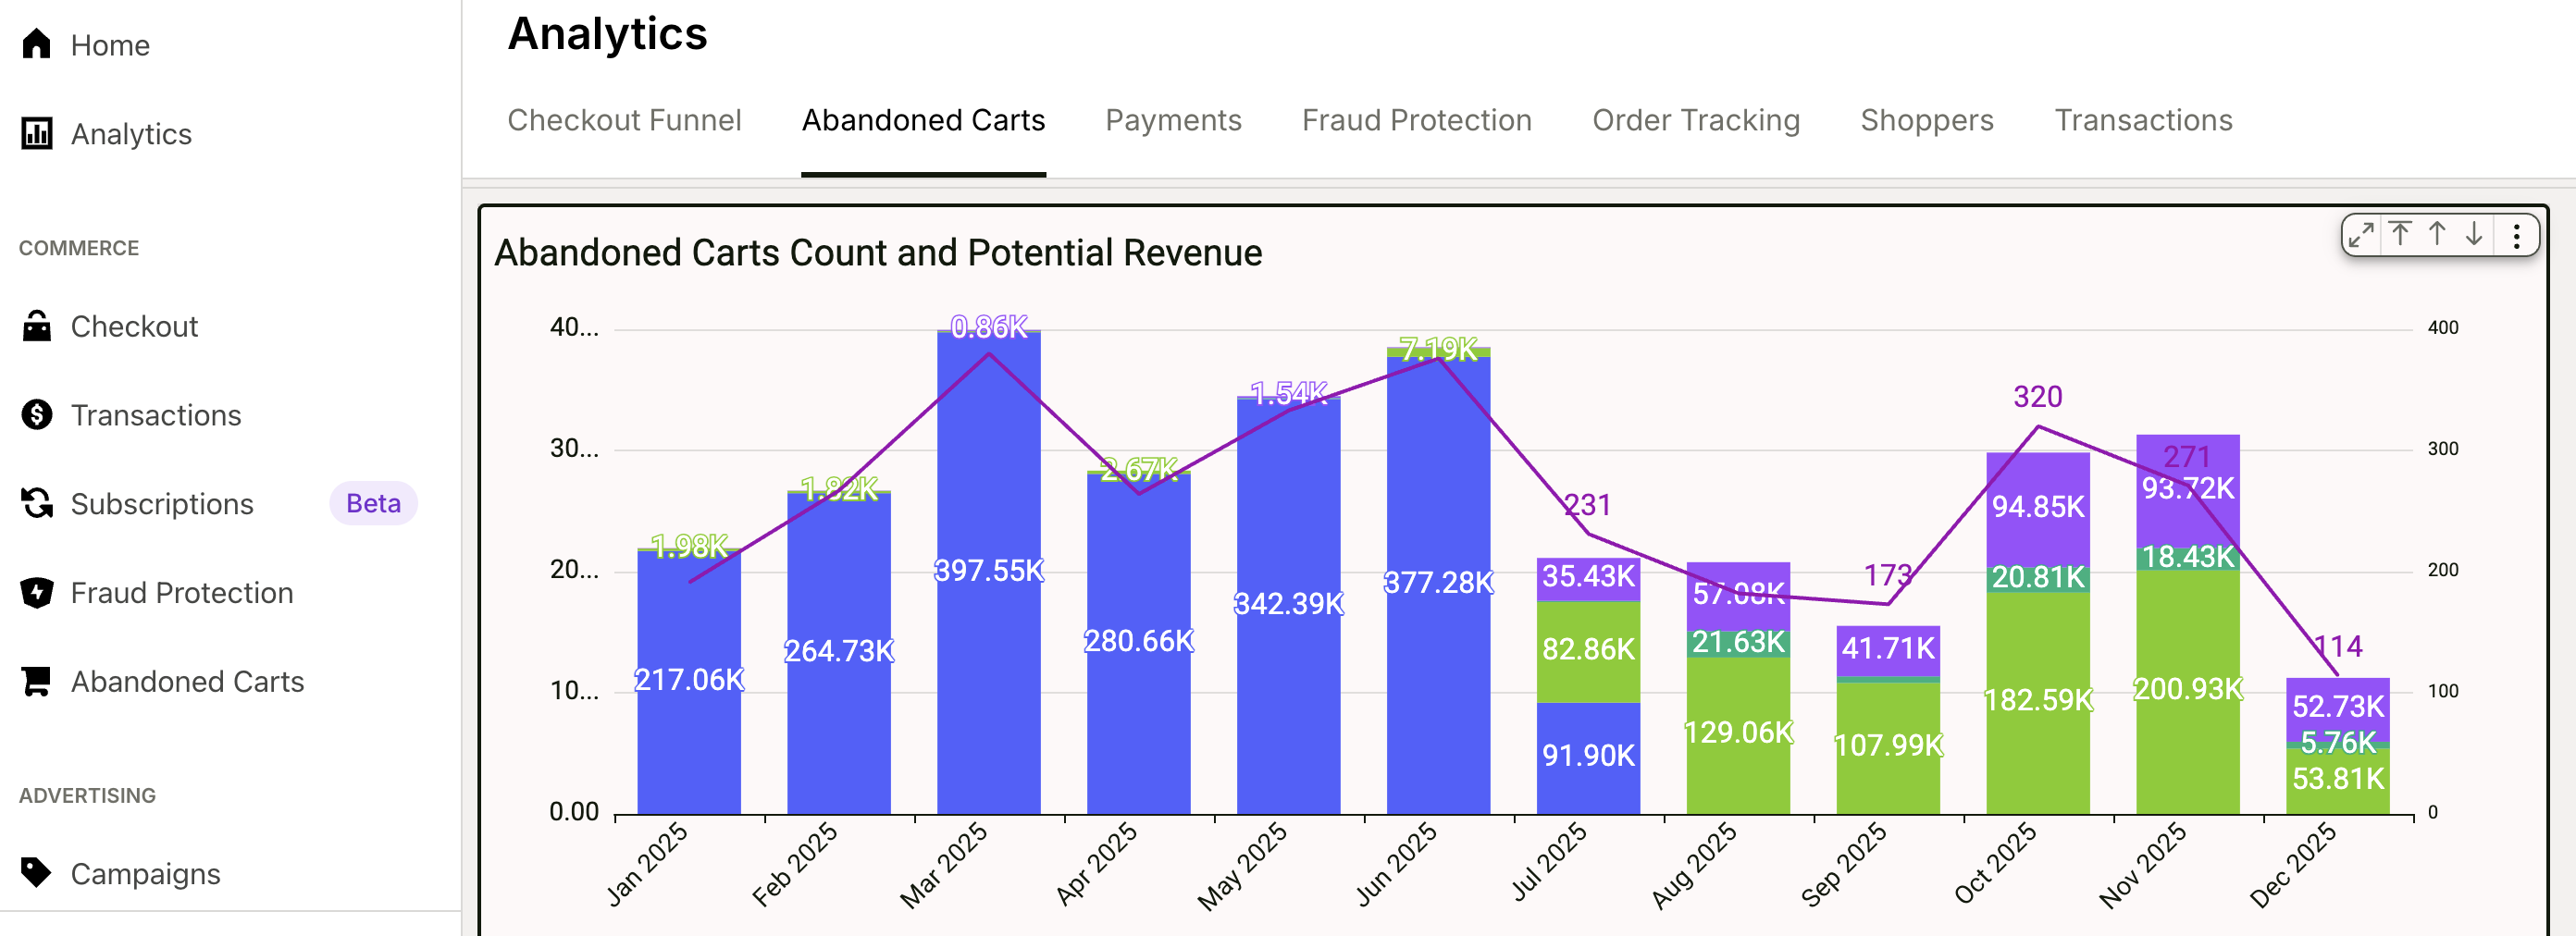This screenshot has height=936, width=2576.
Task: Click the Campaigns tag icon
Action: click(37, 873)
